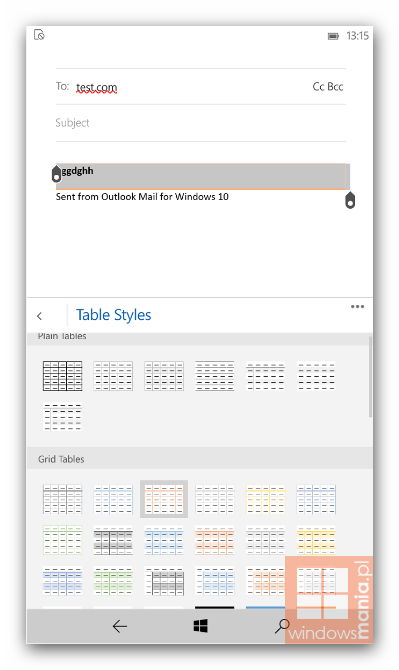The image size is (399, 670).
Task: Click into the Subject field
Action: 201,123
